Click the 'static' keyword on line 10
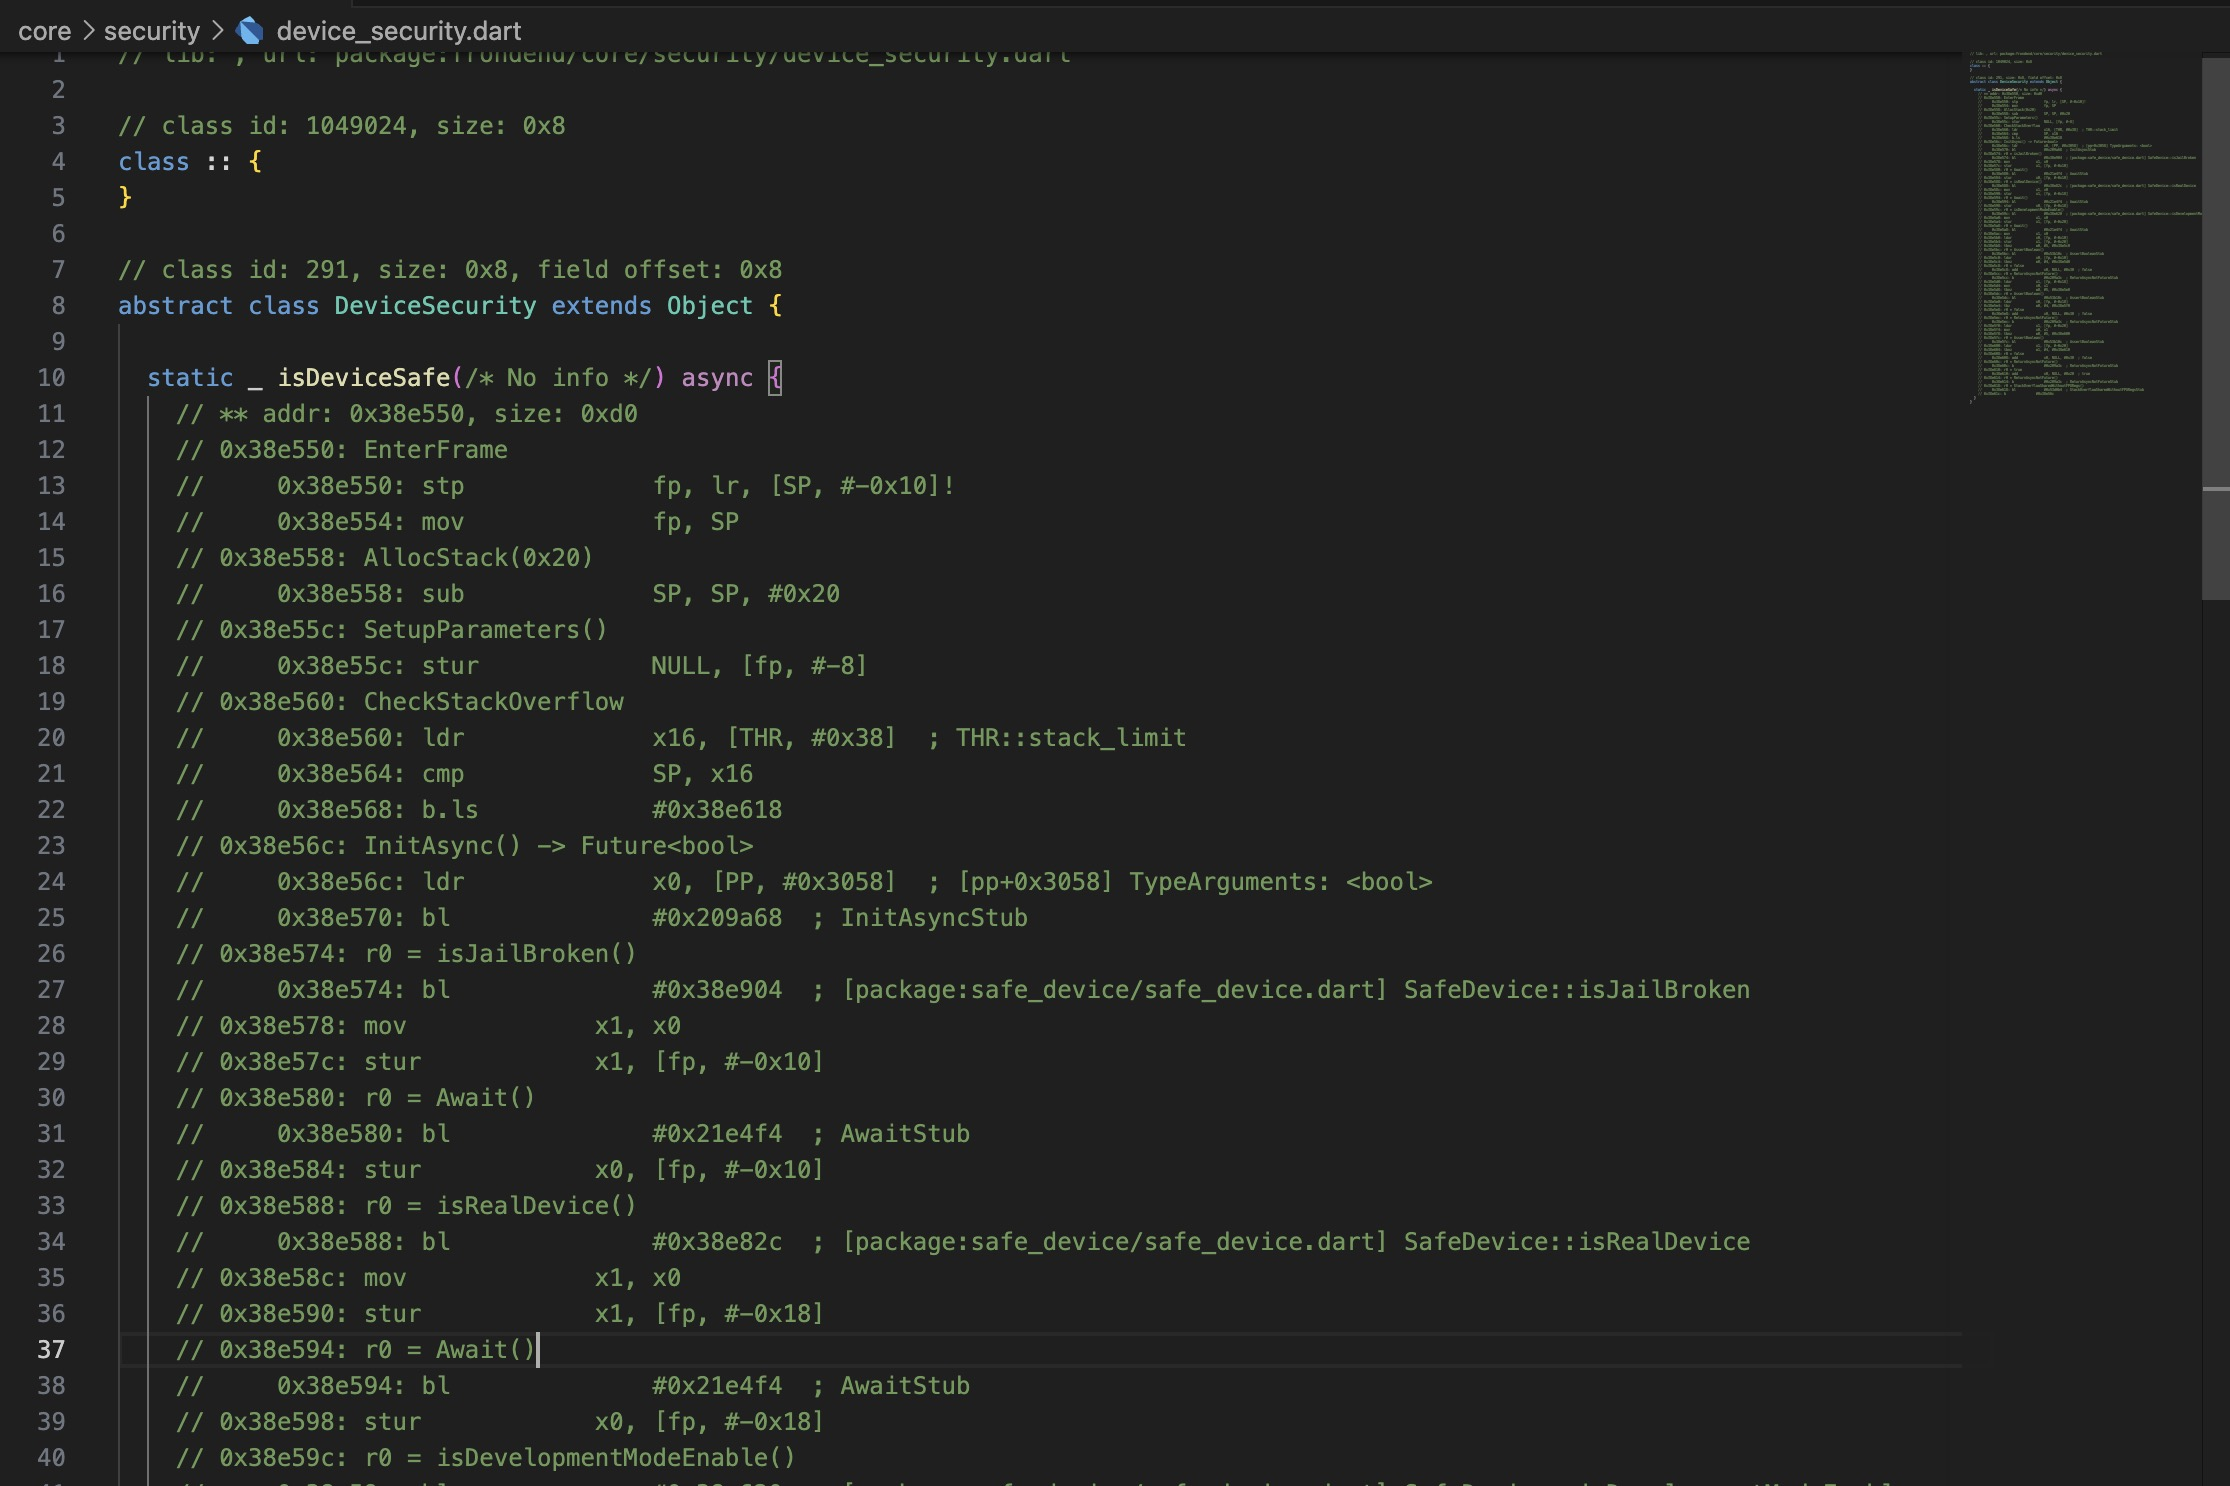Screen dimensions: 2230x1486 click(x=190, y=378)
